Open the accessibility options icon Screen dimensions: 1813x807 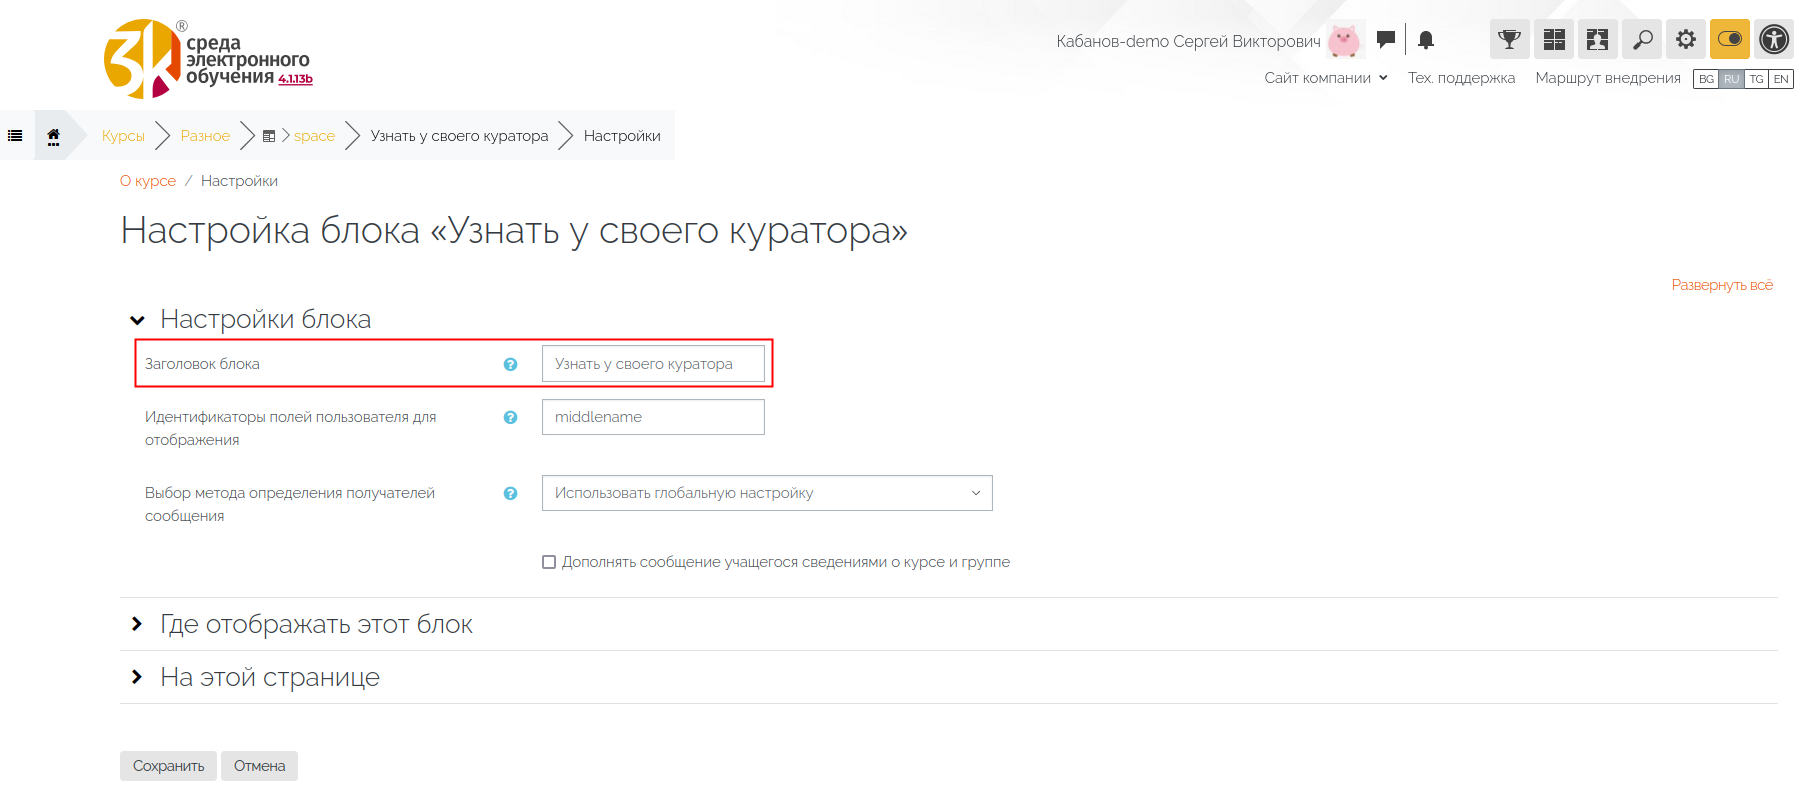point(1774,40)
